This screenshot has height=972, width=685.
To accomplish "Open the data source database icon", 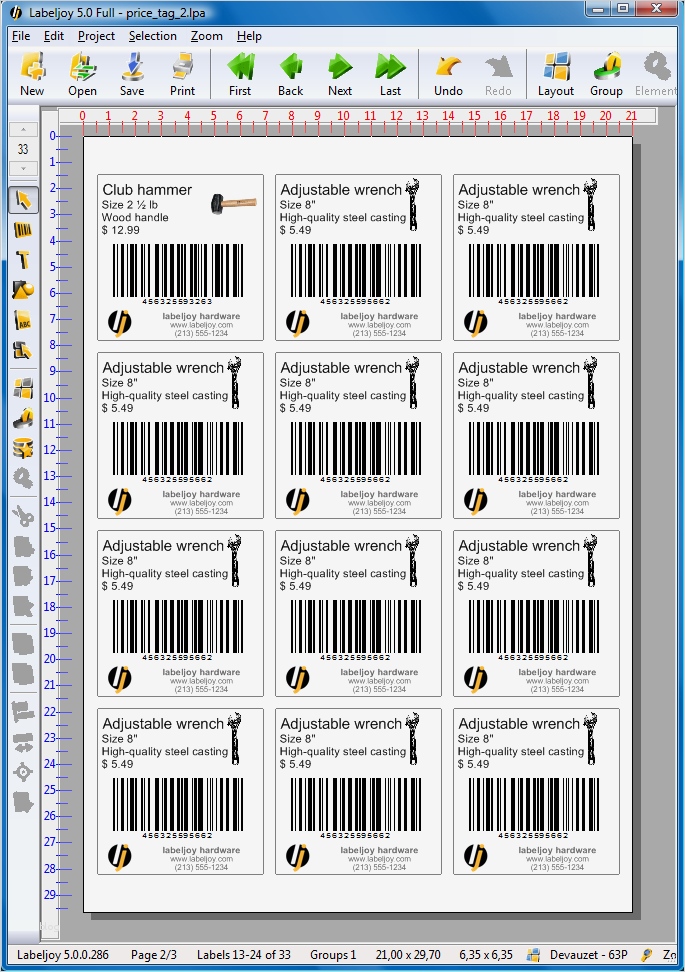I will click(24, 448).
